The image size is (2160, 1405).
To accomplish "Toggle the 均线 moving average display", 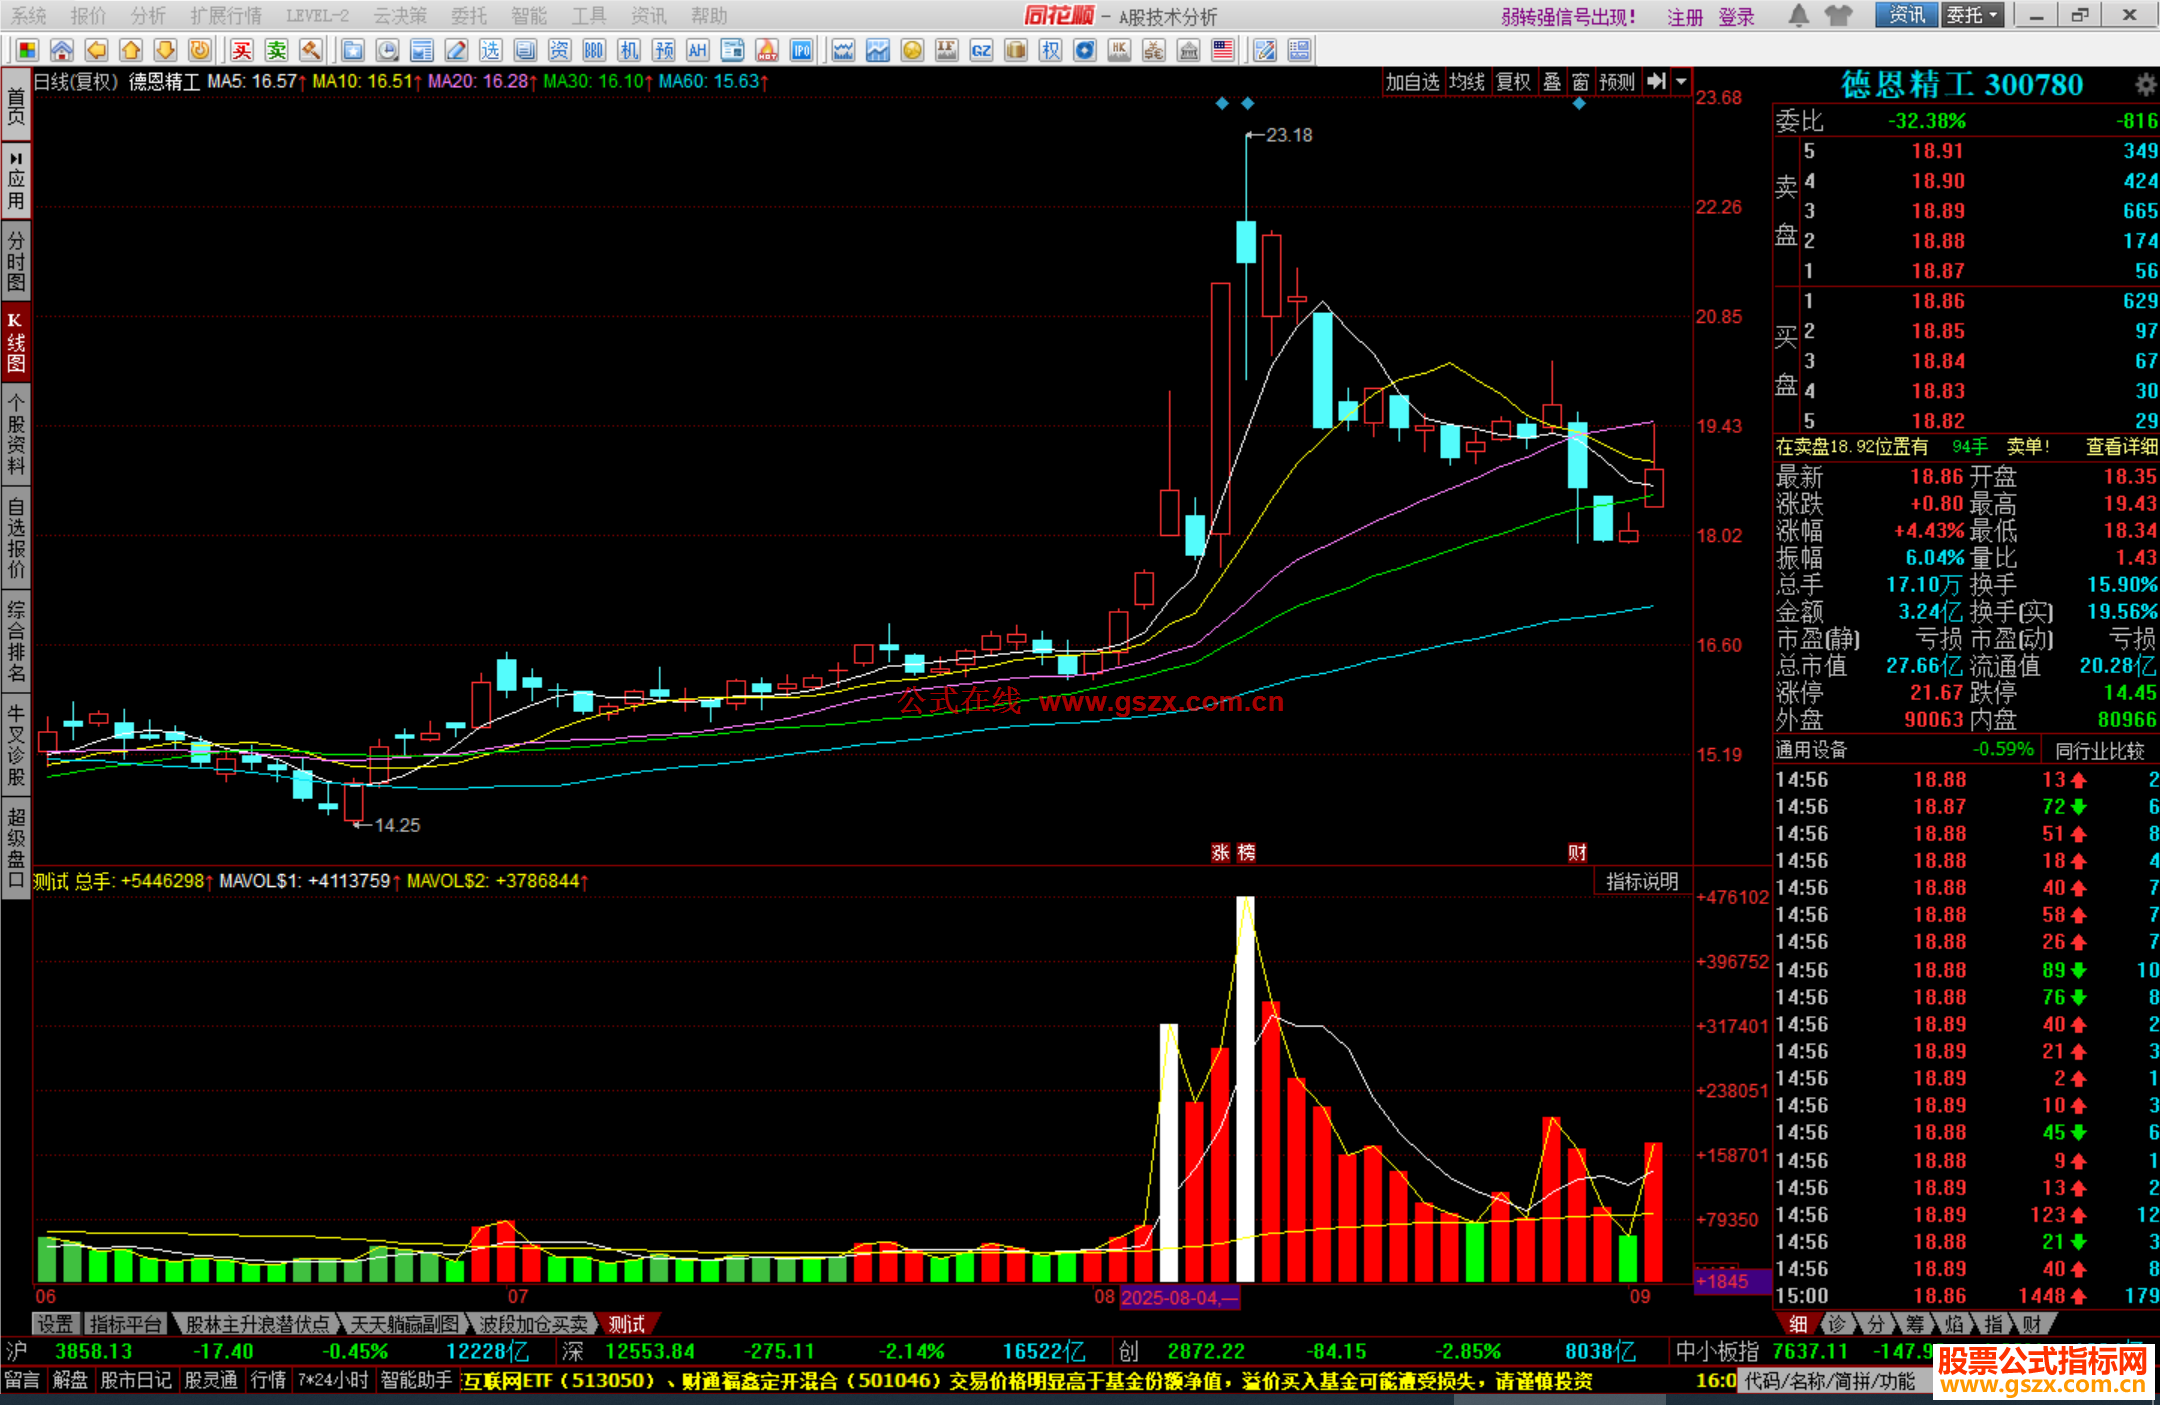I will [1466, 82].
